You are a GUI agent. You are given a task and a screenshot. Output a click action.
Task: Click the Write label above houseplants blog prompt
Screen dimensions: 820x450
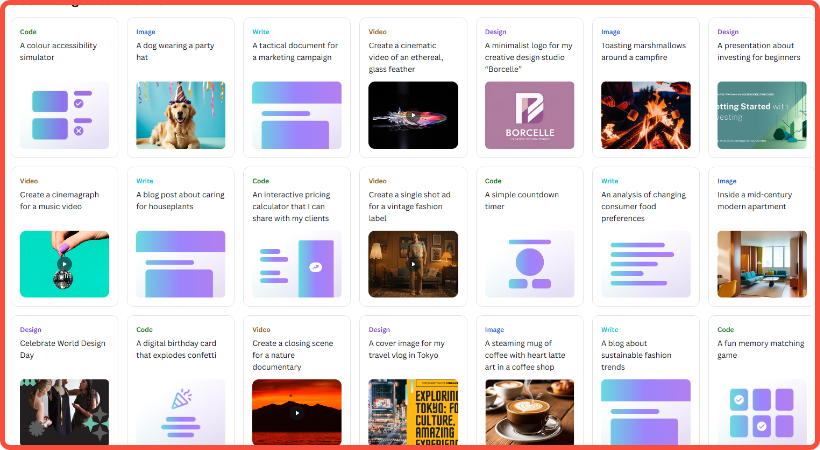145,181
